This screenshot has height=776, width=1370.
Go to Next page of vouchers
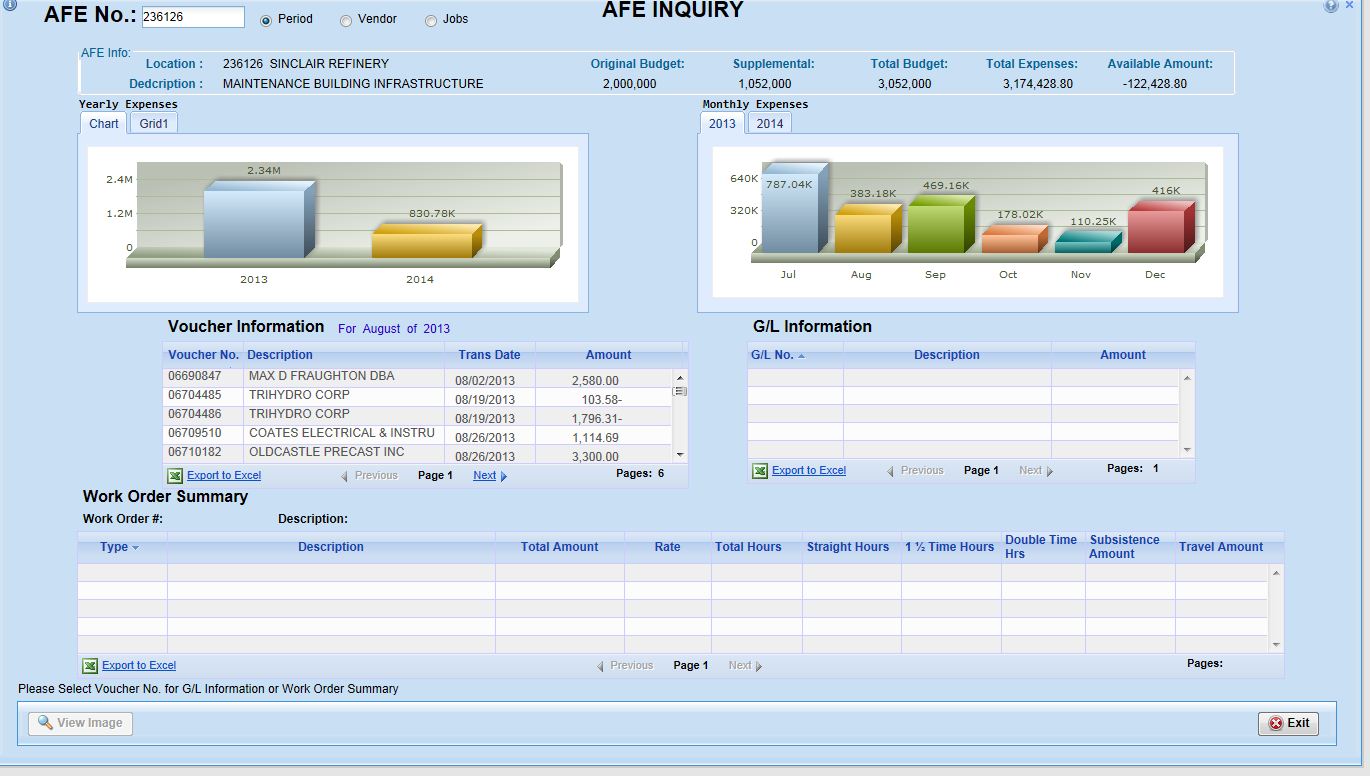tap(490, 476)
